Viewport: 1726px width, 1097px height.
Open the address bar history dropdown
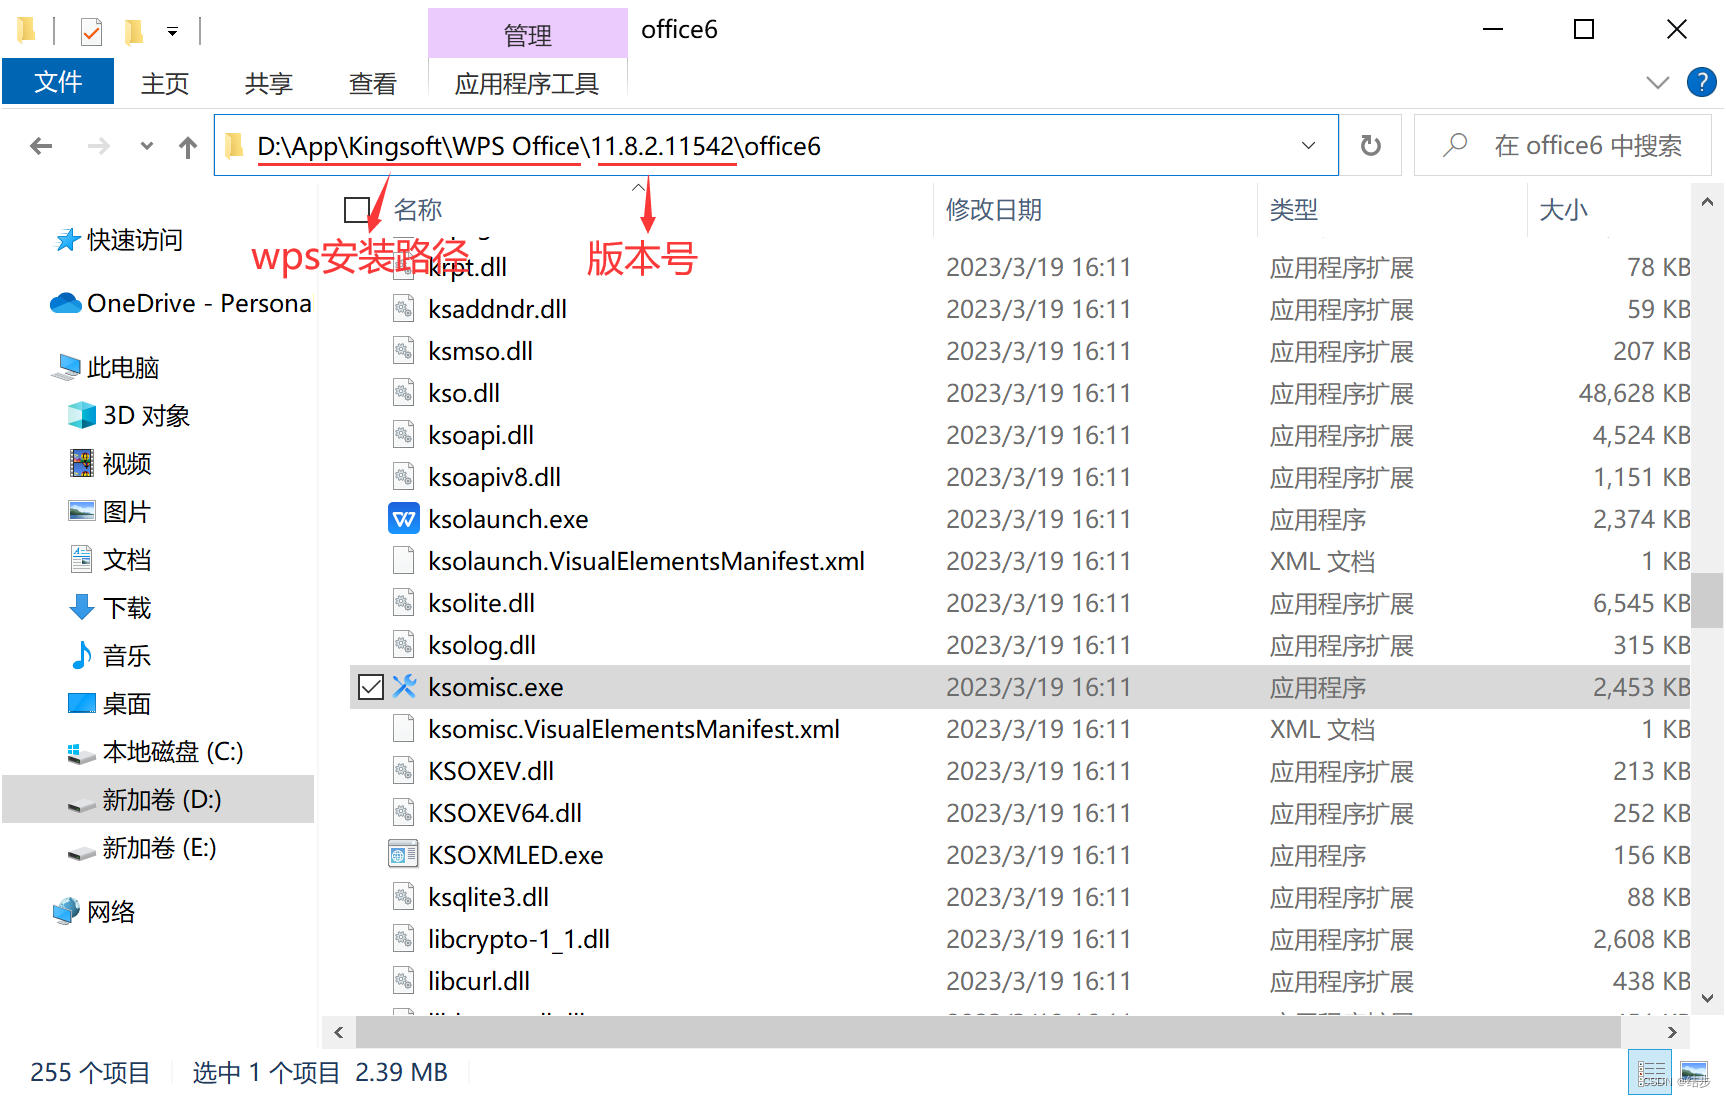(1308, 146)
